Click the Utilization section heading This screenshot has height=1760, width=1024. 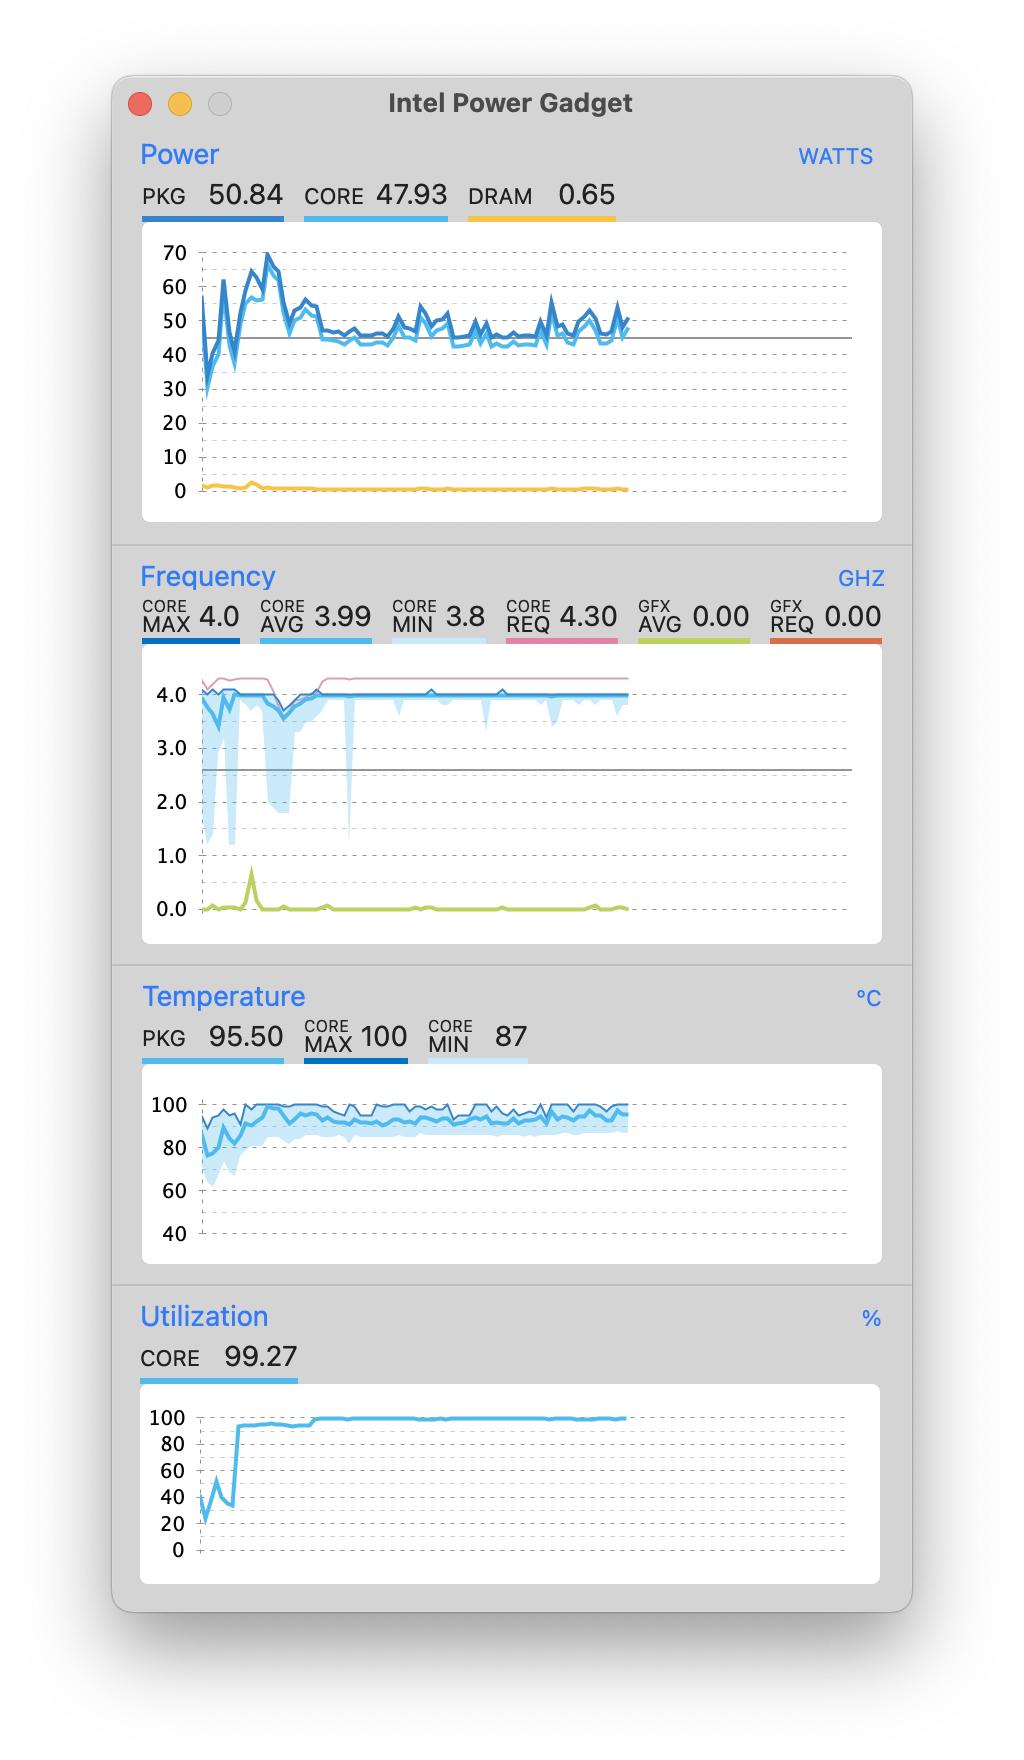click(x=204, y=1317)
